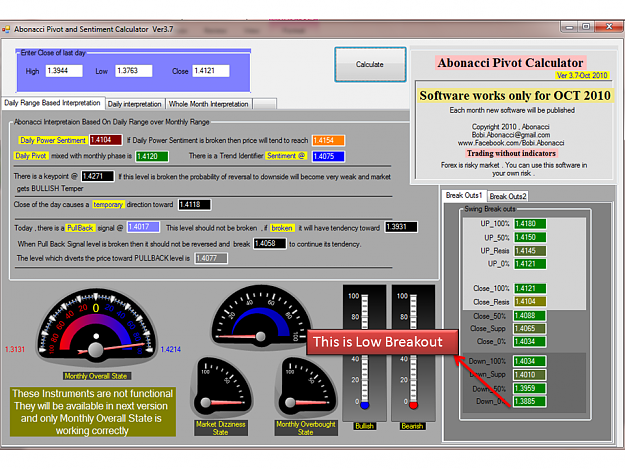625x469 pixels.
Task: Click the Monthly Overbought State gauge
Action: pyautogui.click(x=306, y=388)
